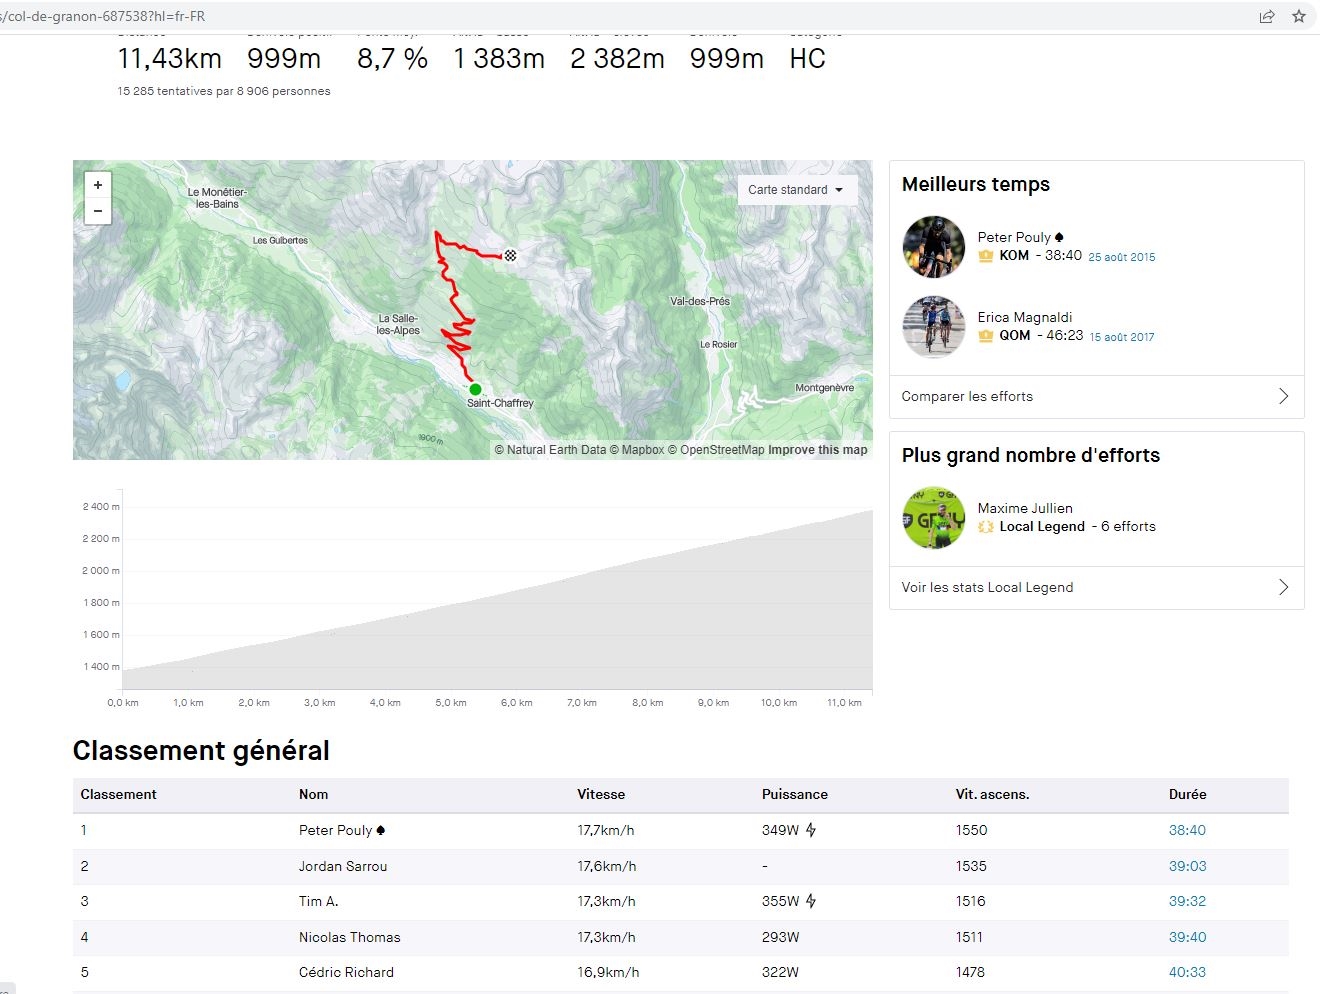Viewport: 1320px width, 994px height.
Task: Open the 25 août 2015 KOM activity
Action: pyautogui.click(x=1122, y=257)
